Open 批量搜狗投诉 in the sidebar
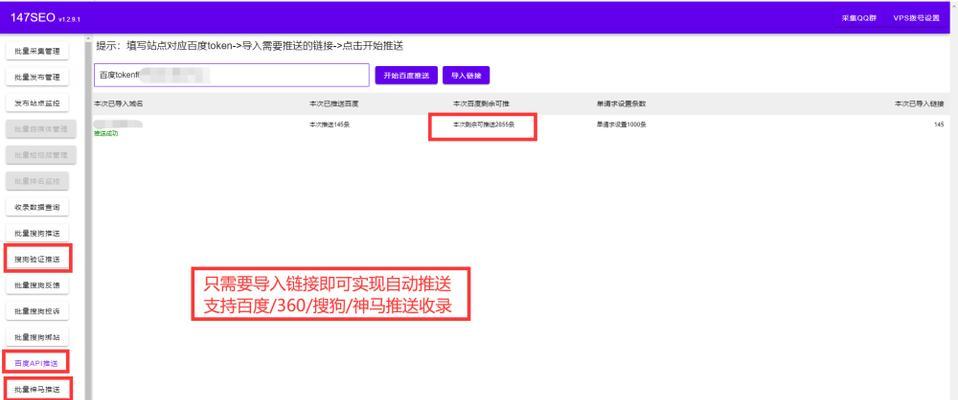This screenshot has width=958, height=400. (x=37, y=311)
